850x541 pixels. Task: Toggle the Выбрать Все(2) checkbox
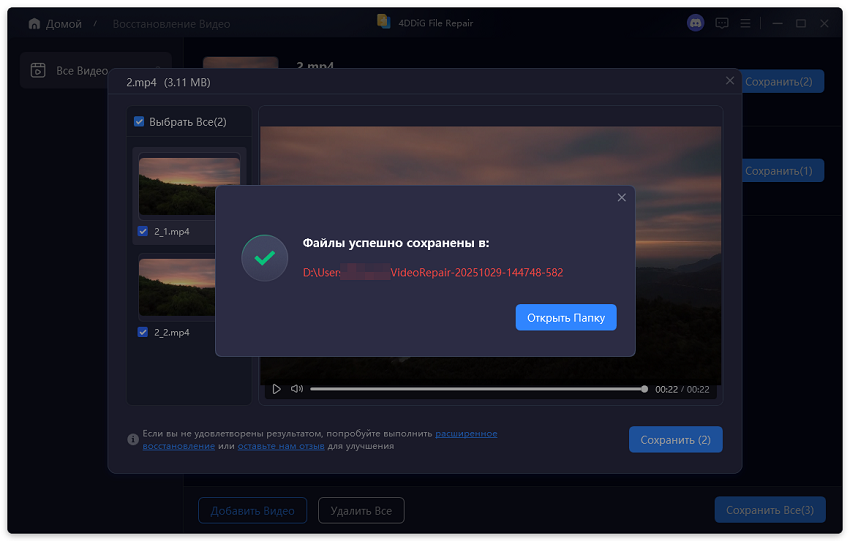coord(139,121)
